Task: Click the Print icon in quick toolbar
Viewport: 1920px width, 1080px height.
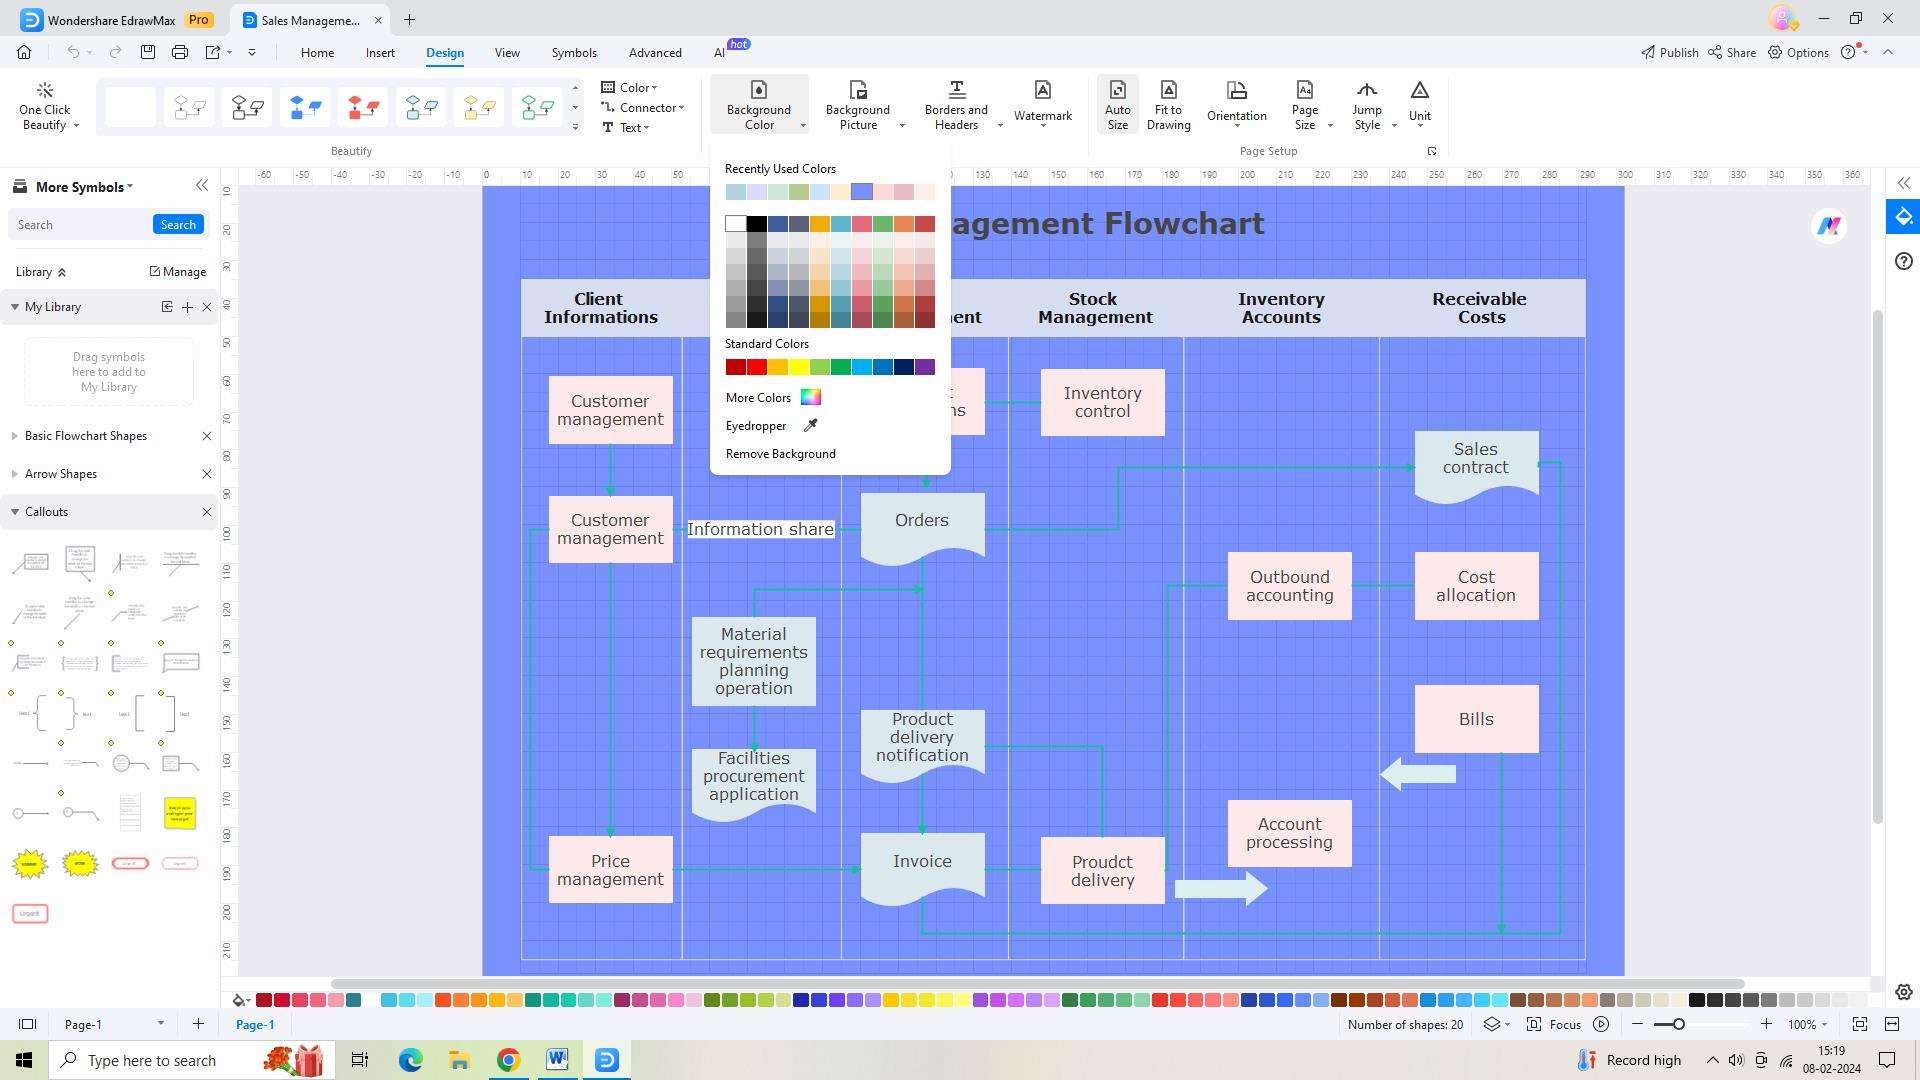Action: tap(180, 52)
